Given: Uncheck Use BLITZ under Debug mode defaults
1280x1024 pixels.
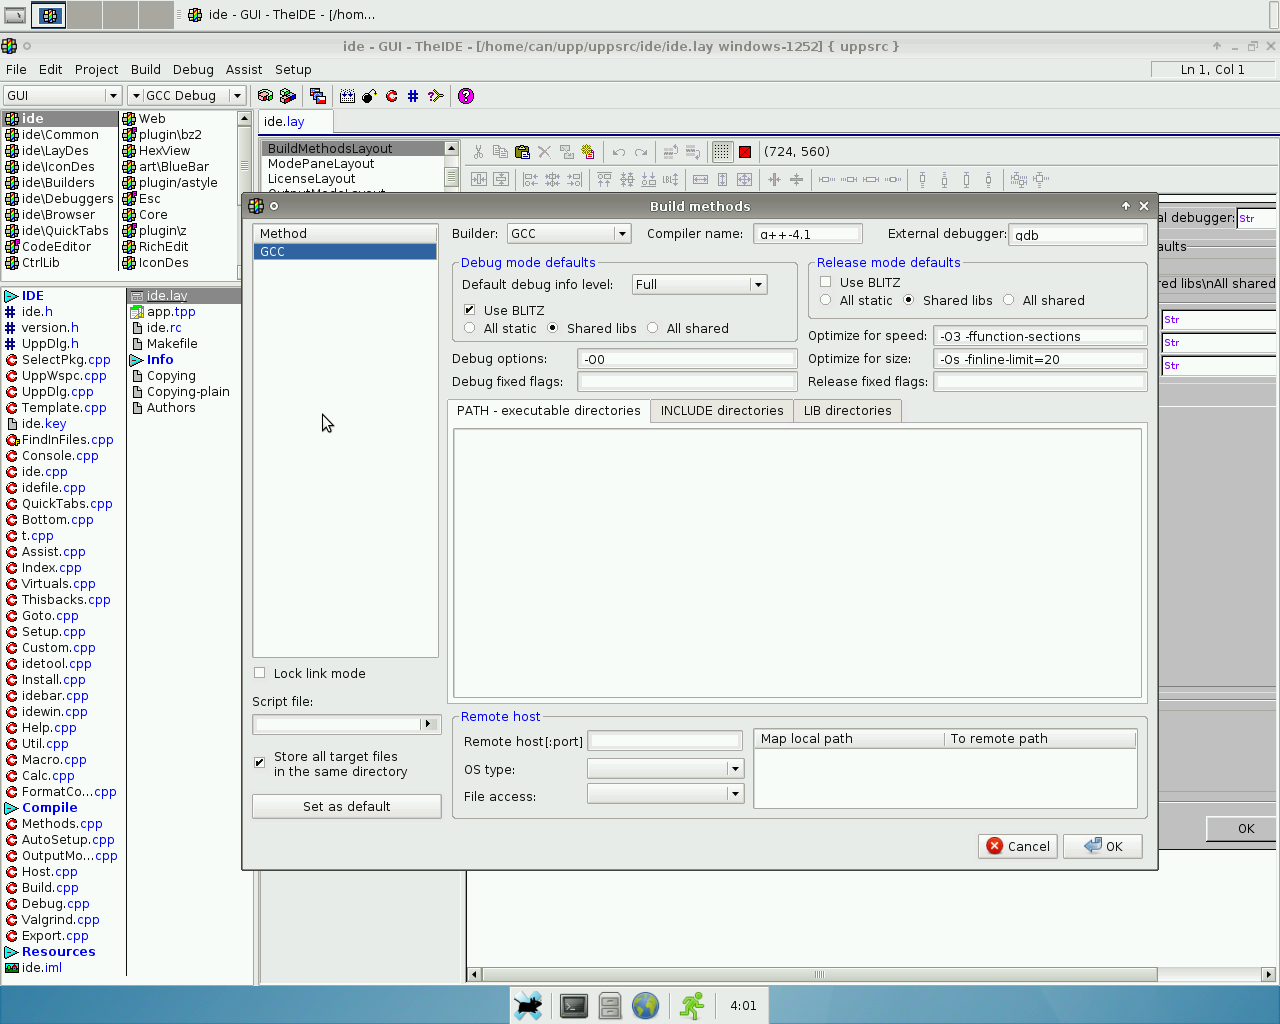Looking at the screenshot, I should tap(470, 310).
